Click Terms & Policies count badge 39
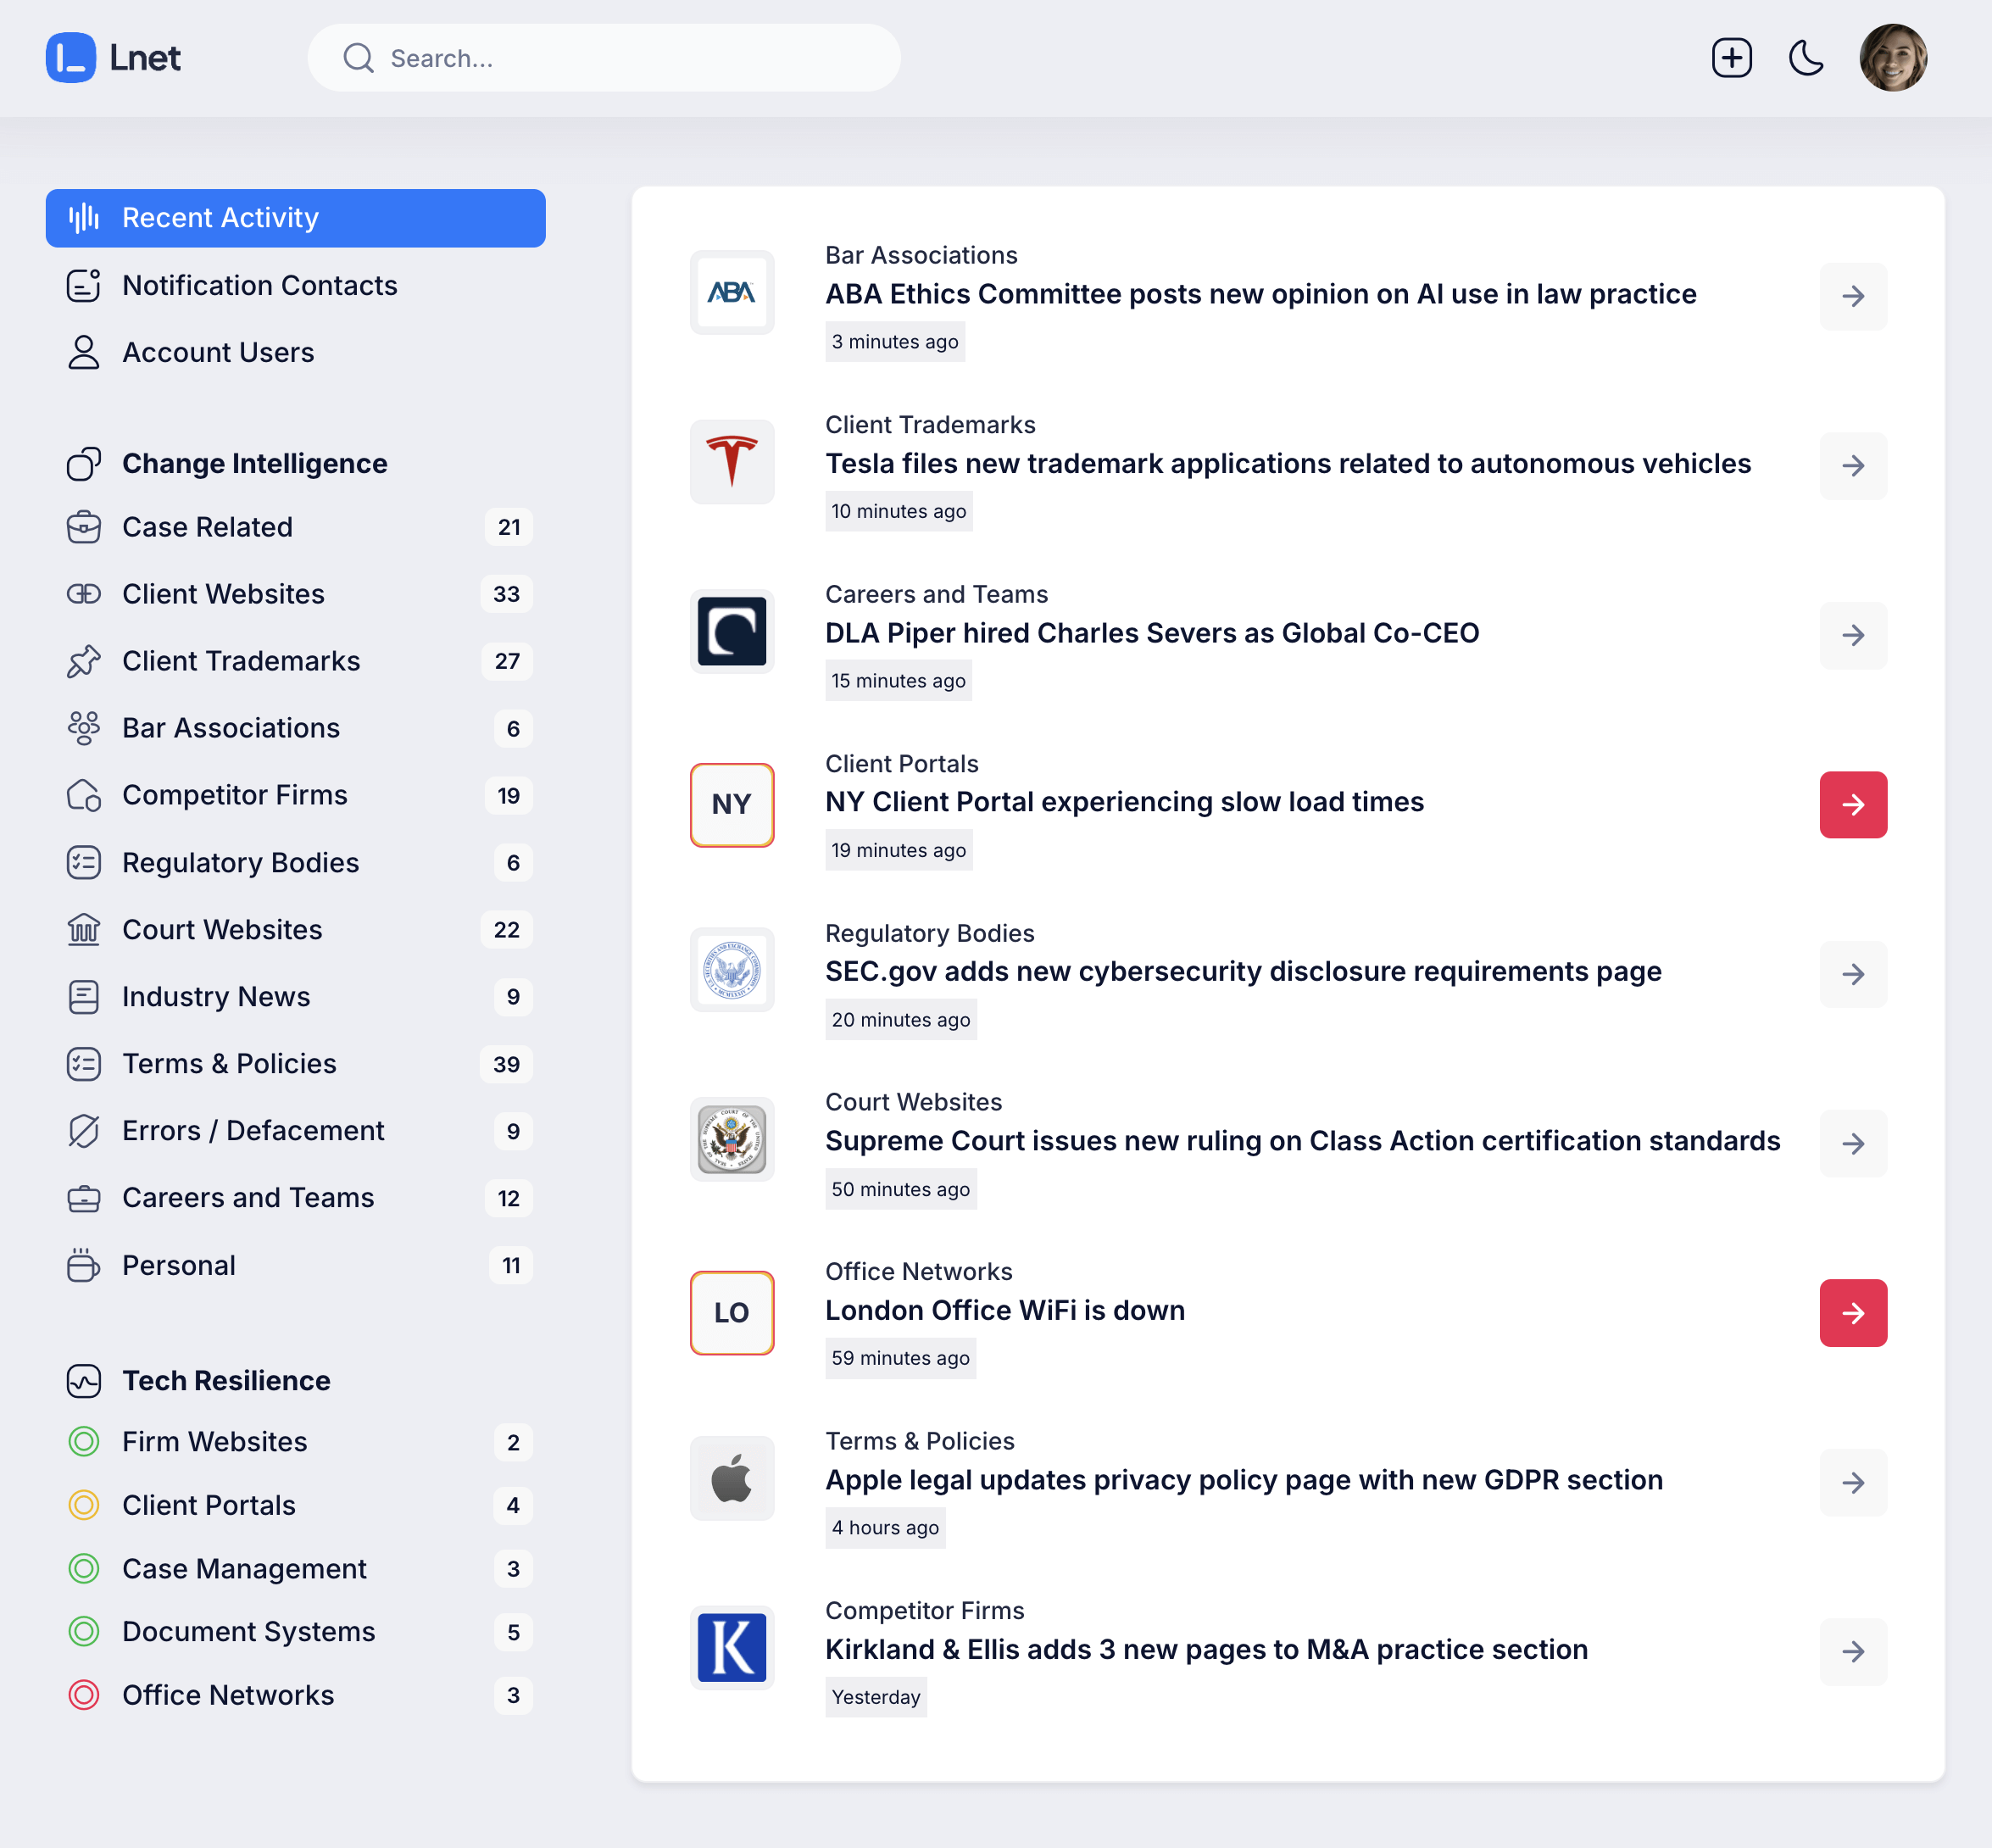This screenshot has width=1992, height=1848. 506,1064
